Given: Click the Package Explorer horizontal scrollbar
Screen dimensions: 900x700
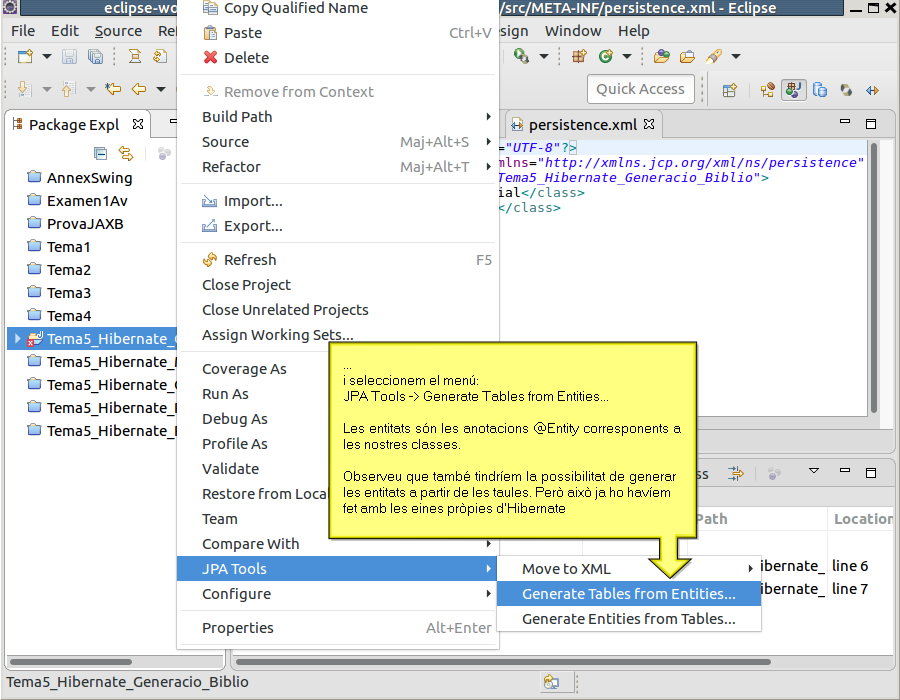Looking at the screenshot, I should pos(71,662).
